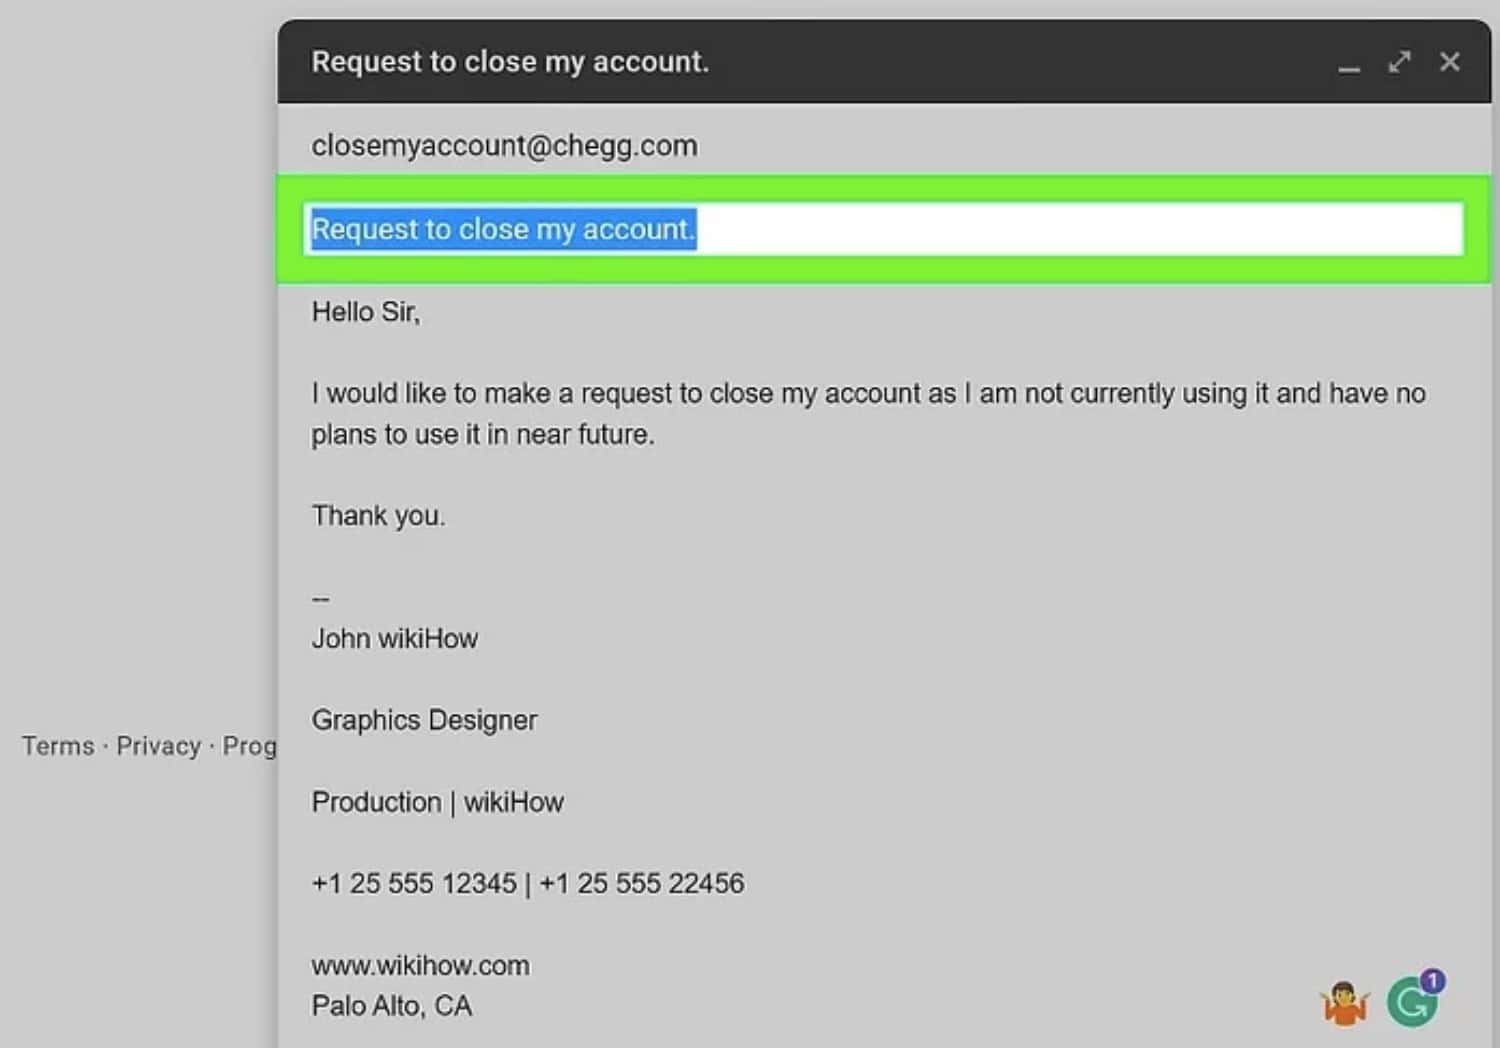Open the Privacy link

point(159,746)
